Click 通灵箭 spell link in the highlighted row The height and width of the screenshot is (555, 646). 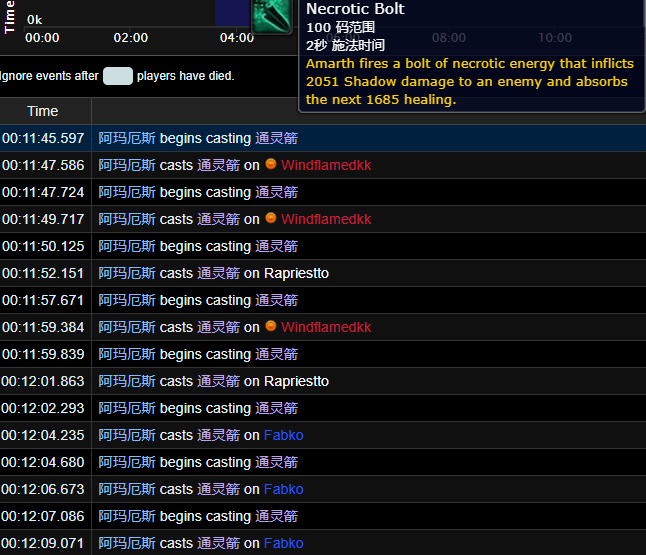276,138
